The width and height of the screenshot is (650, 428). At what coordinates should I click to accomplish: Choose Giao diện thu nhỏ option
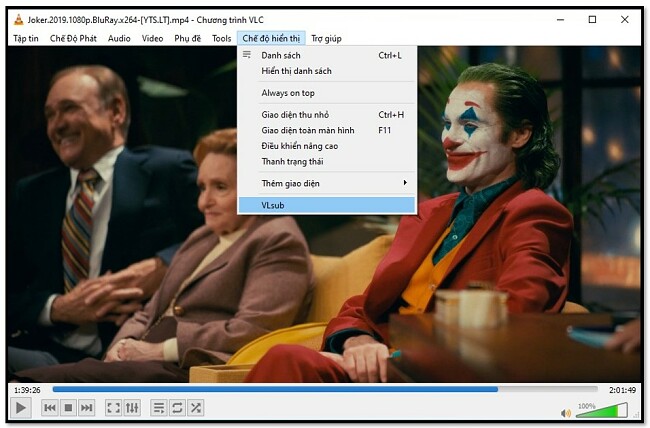[327, 115]
